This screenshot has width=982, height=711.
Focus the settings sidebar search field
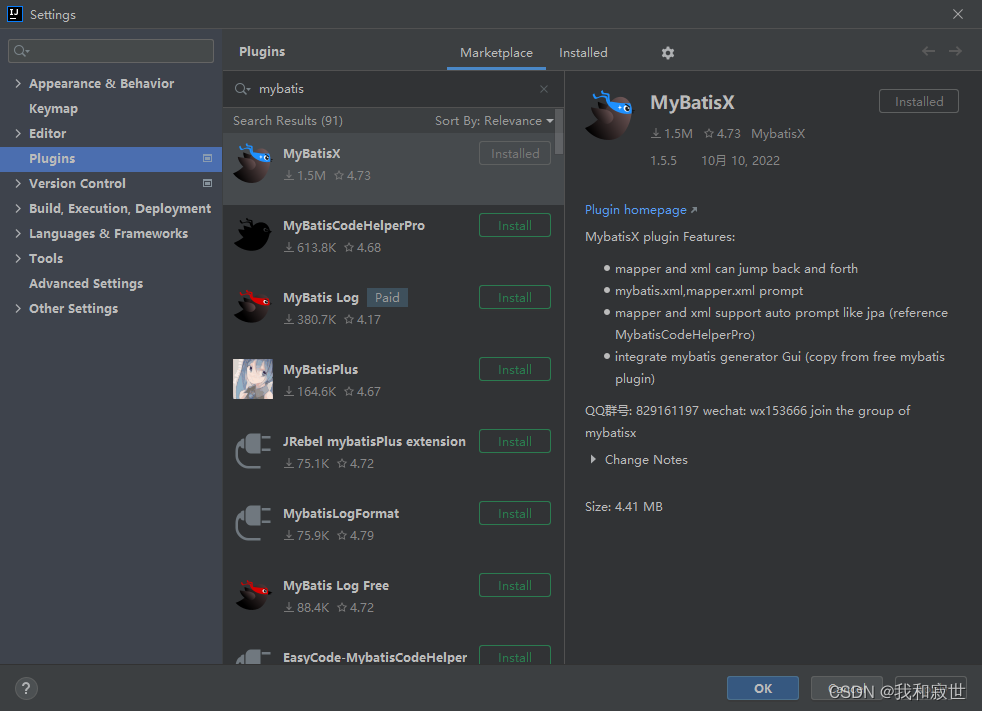pos(111,51)
